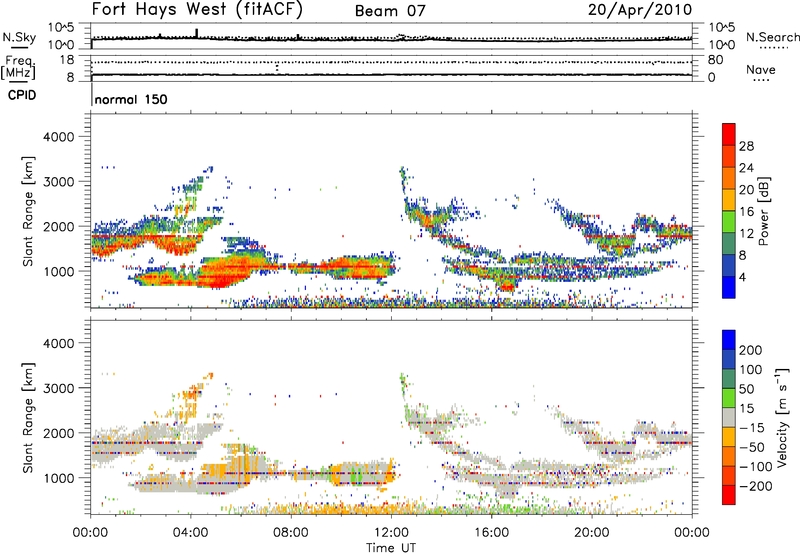
Task: Click the 'normal 150' CPID text
Action: pyautogui.click(x=131, y=99)
